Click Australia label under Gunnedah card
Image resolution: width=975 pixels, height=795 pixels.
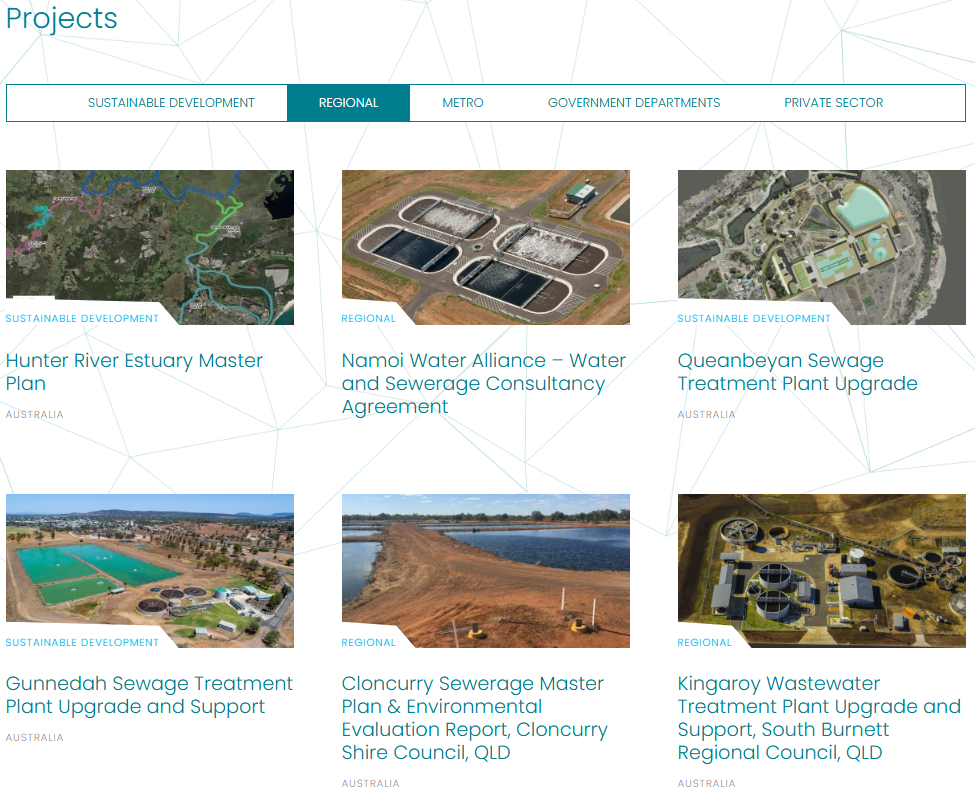34,738
